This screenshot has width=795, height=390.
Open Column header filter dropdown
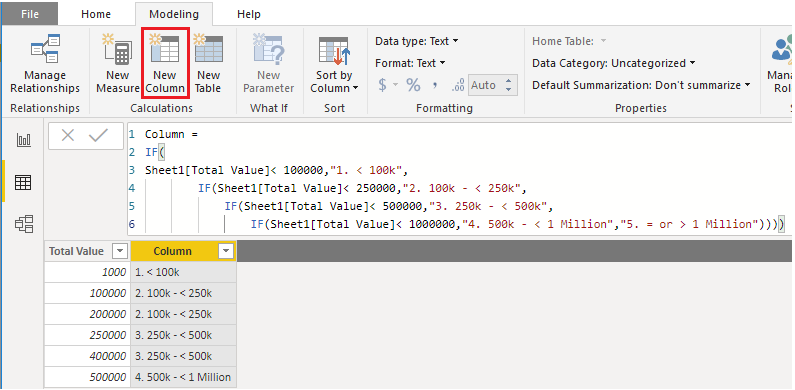[226, 251]
